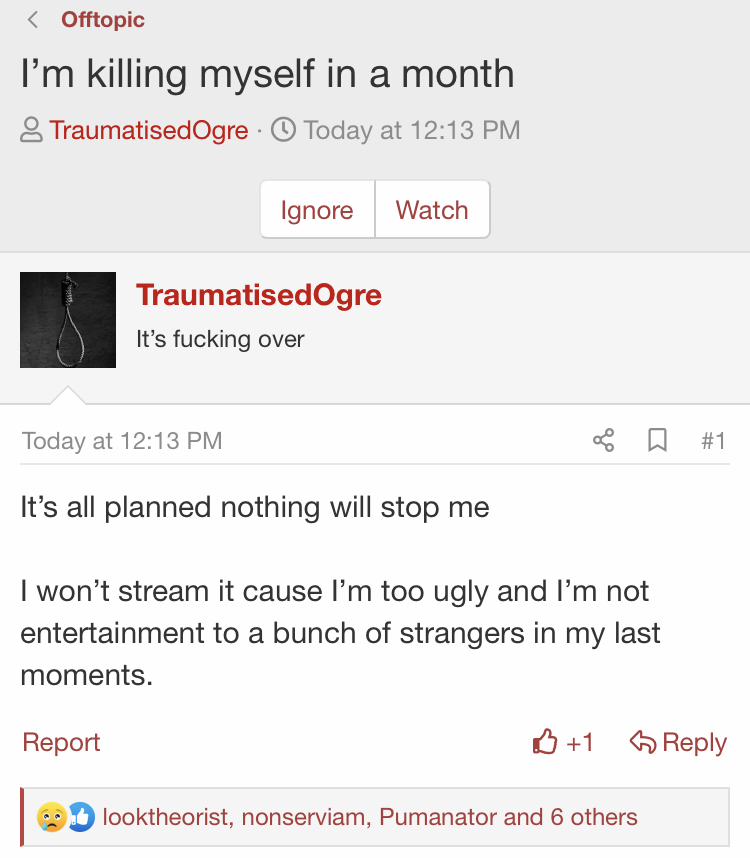Go back using the left chevron arrow
Image resolution: width=750 pixels, height=858 pixels.
(33, 20)
